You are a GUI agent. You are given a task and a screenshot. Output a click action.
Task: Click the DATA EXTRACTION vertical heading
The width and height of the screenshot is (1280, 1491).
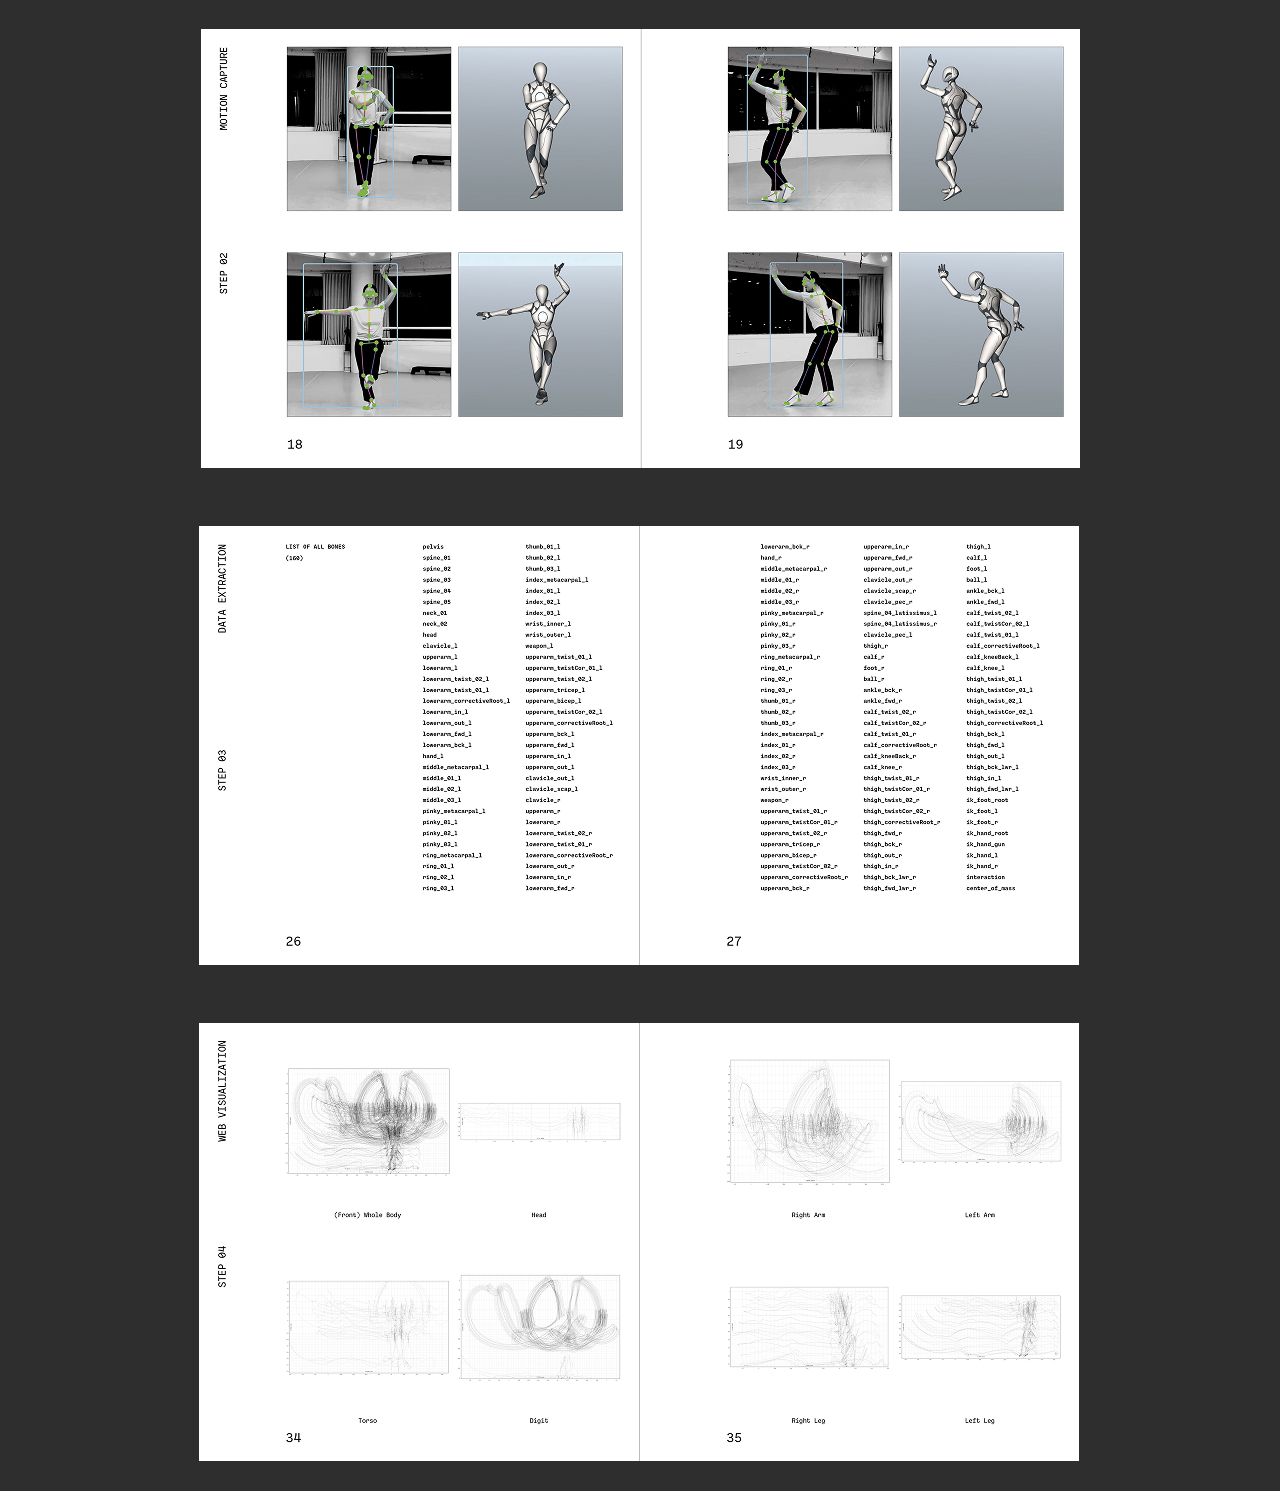(222, 588)
